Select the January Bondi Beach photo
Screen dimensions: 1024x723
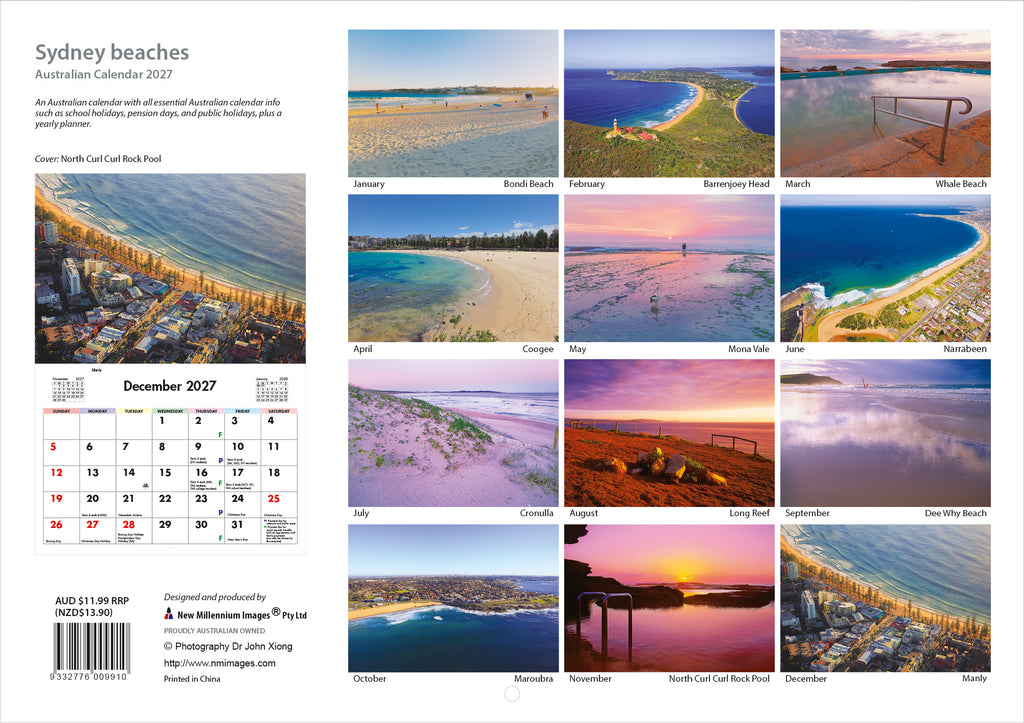[453, 103]
